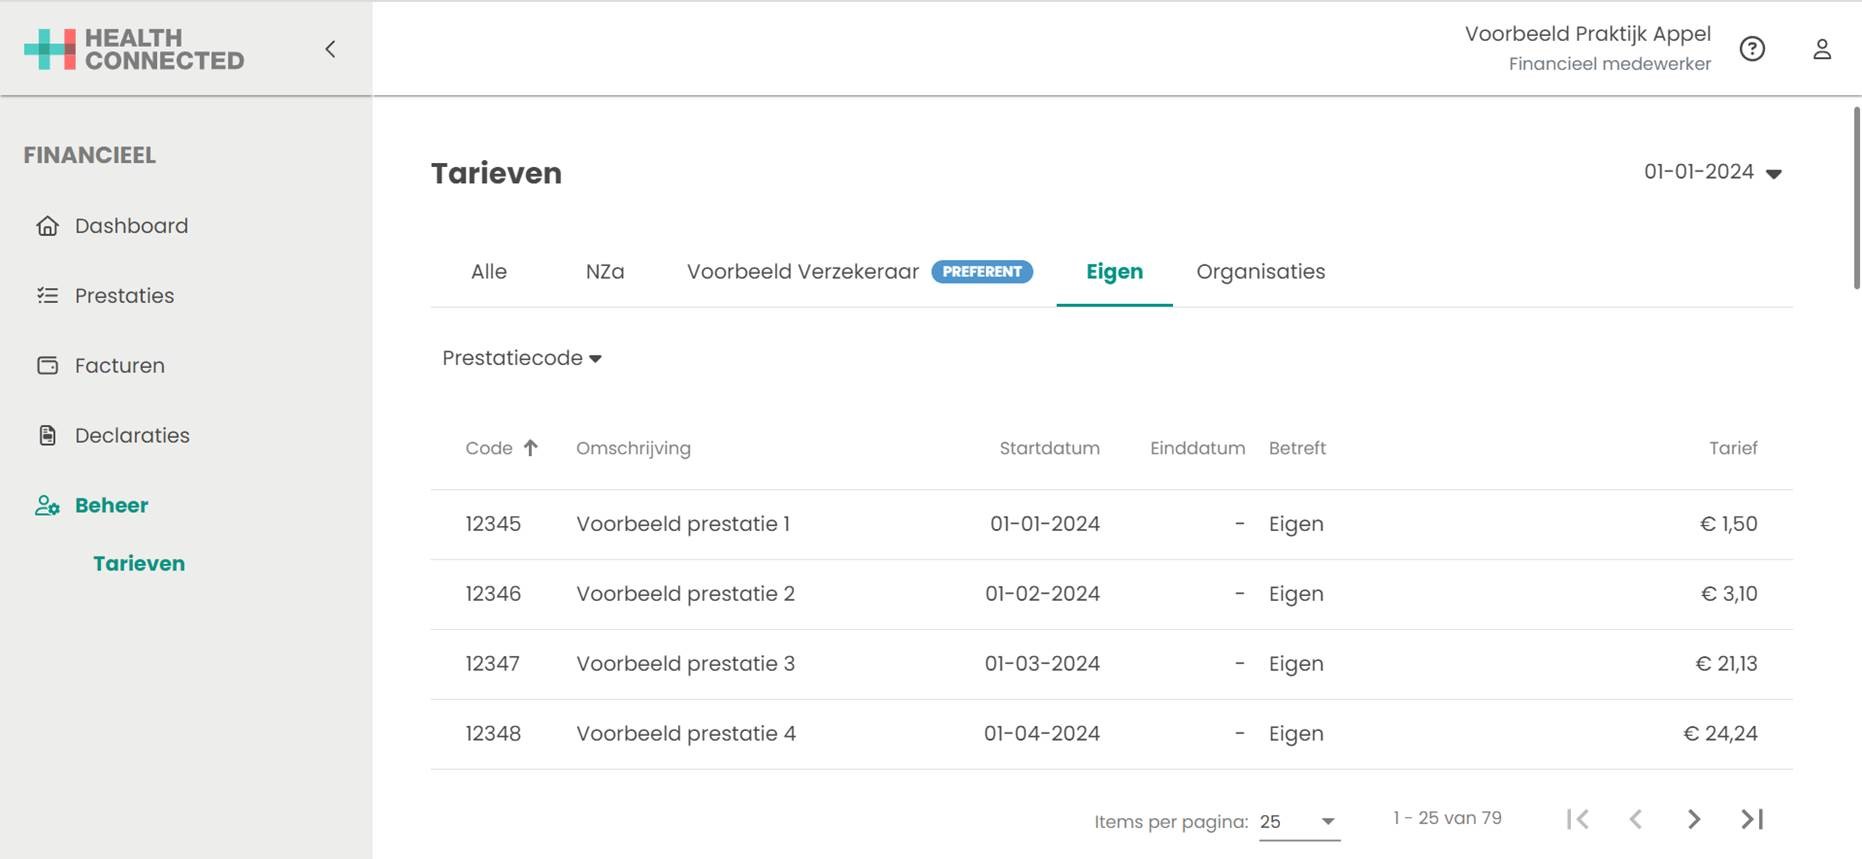1862x859 pixels.
Task: Click the Beheer user-settings icon
Action: pos(47,506)
